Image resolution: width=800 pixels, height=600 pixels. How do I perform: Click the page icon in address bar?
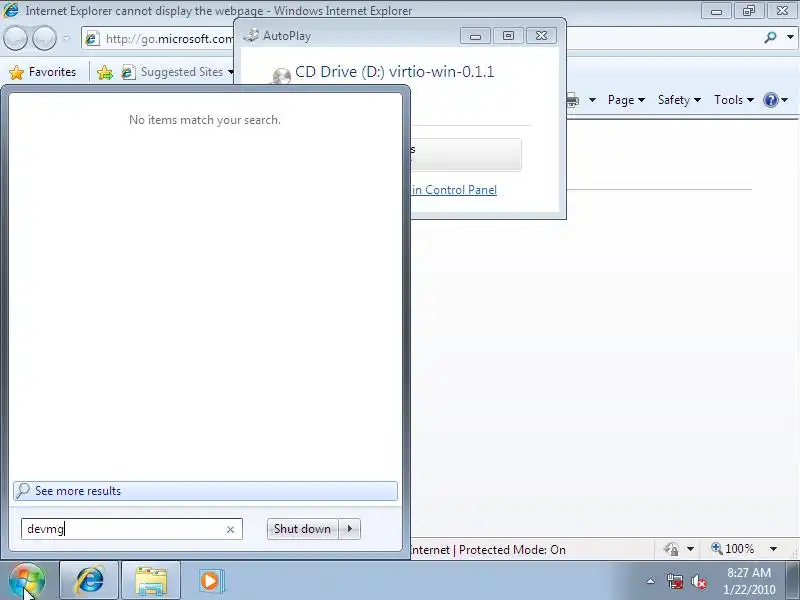pyautogui.click(x=92, y=38)
